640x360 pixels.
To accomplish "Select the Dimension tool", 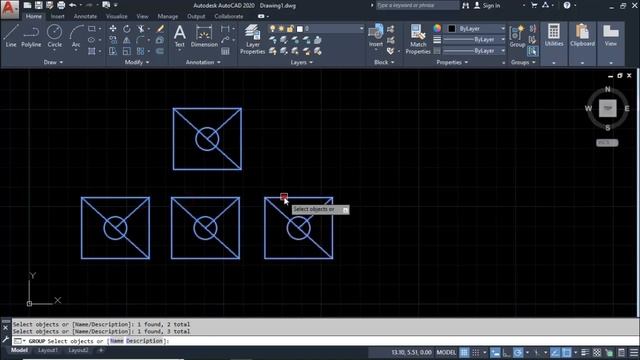I will (204, 36).
